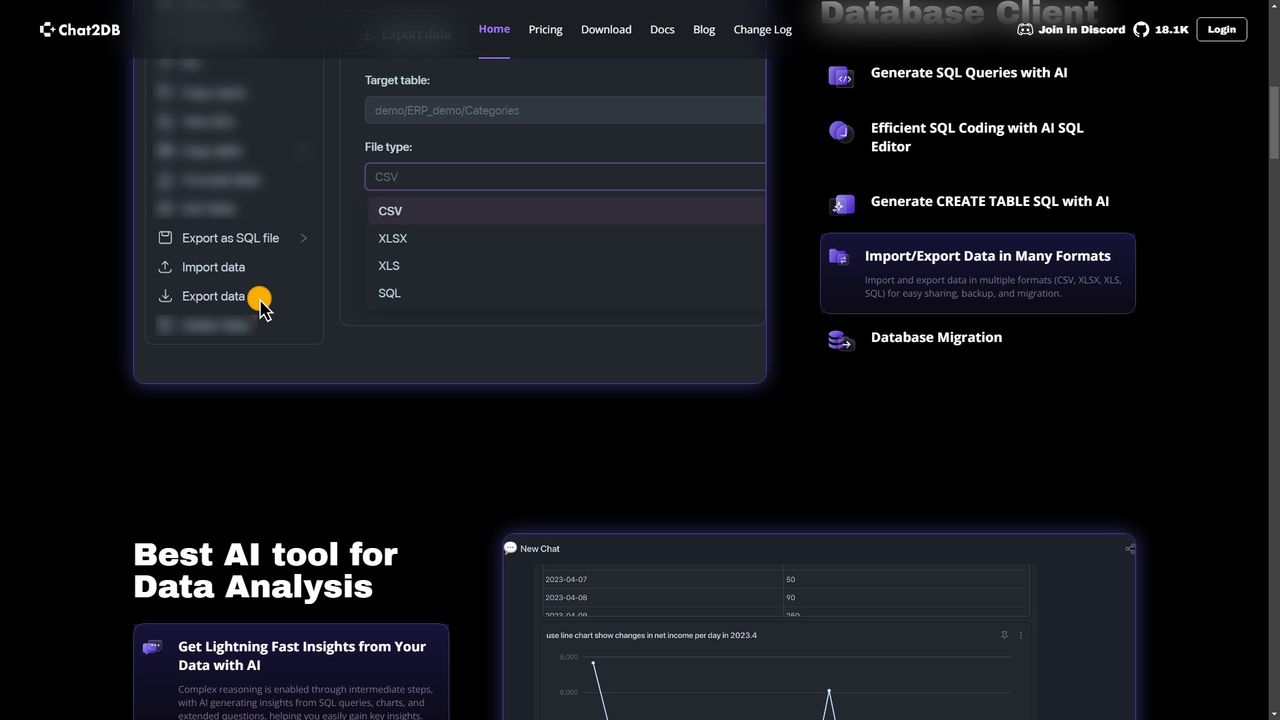1280x720 pixels.
Task: Open the Download page
Action: (x=606, y=29)
